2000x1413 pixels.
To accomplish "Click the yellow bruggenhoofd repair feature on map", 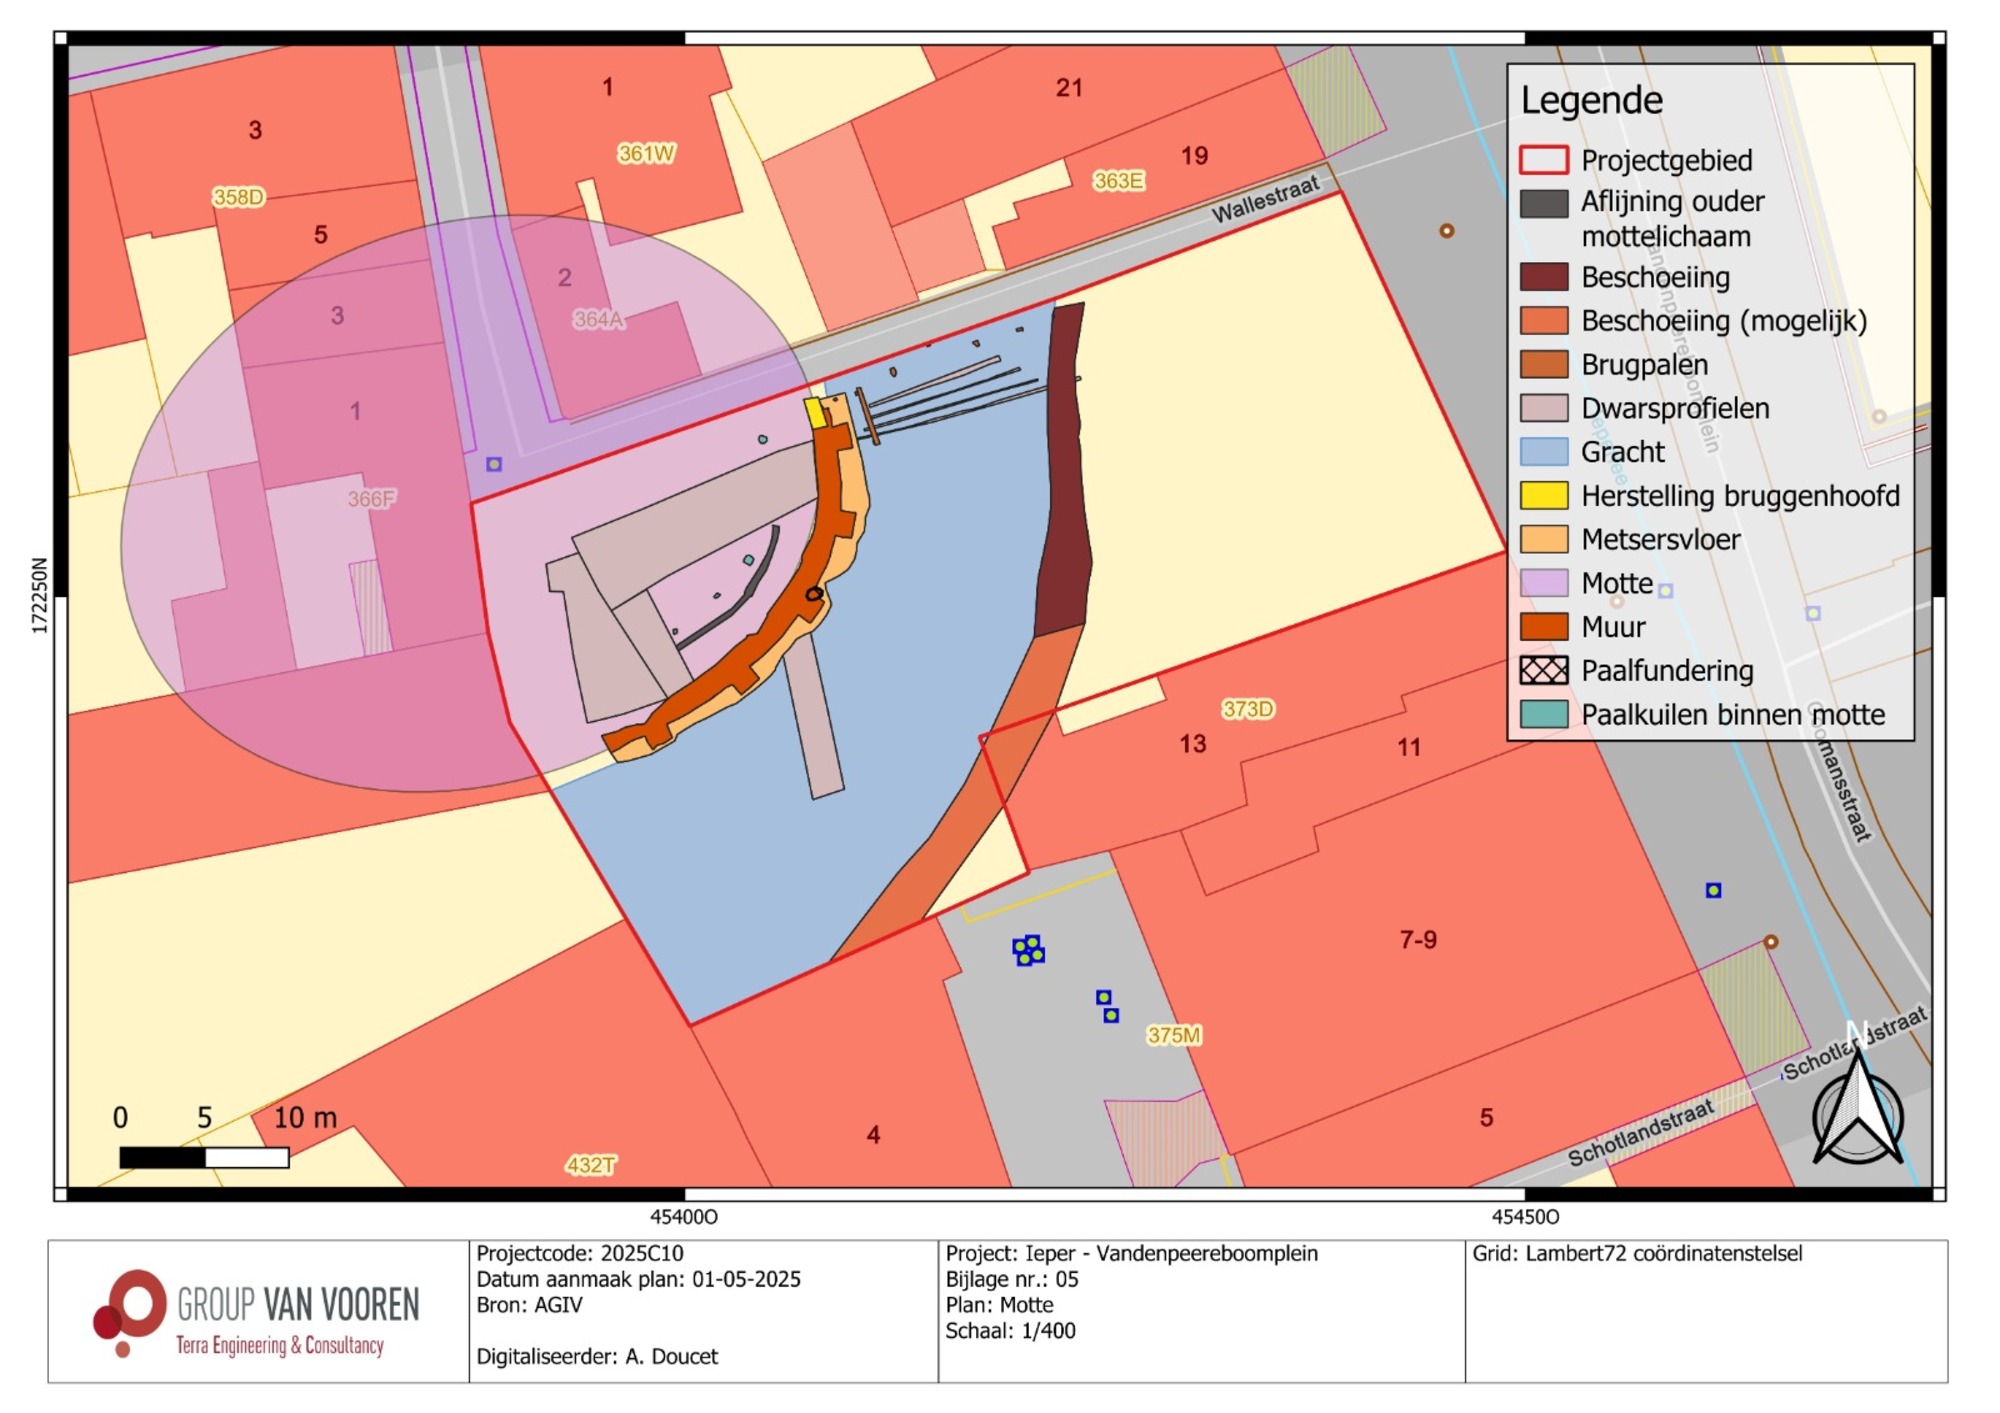I will pos(816,413).
